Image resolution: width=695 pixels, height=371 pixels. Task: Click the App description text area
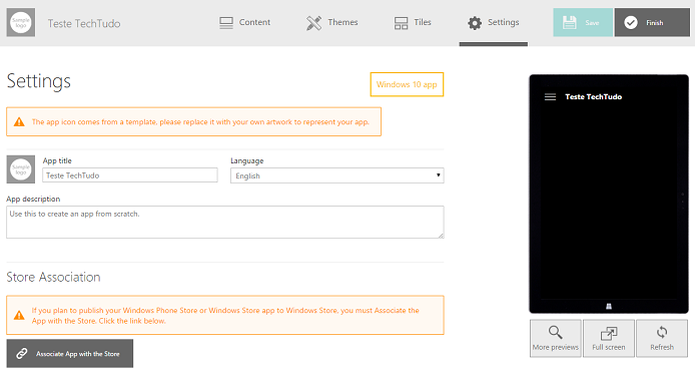225,222
